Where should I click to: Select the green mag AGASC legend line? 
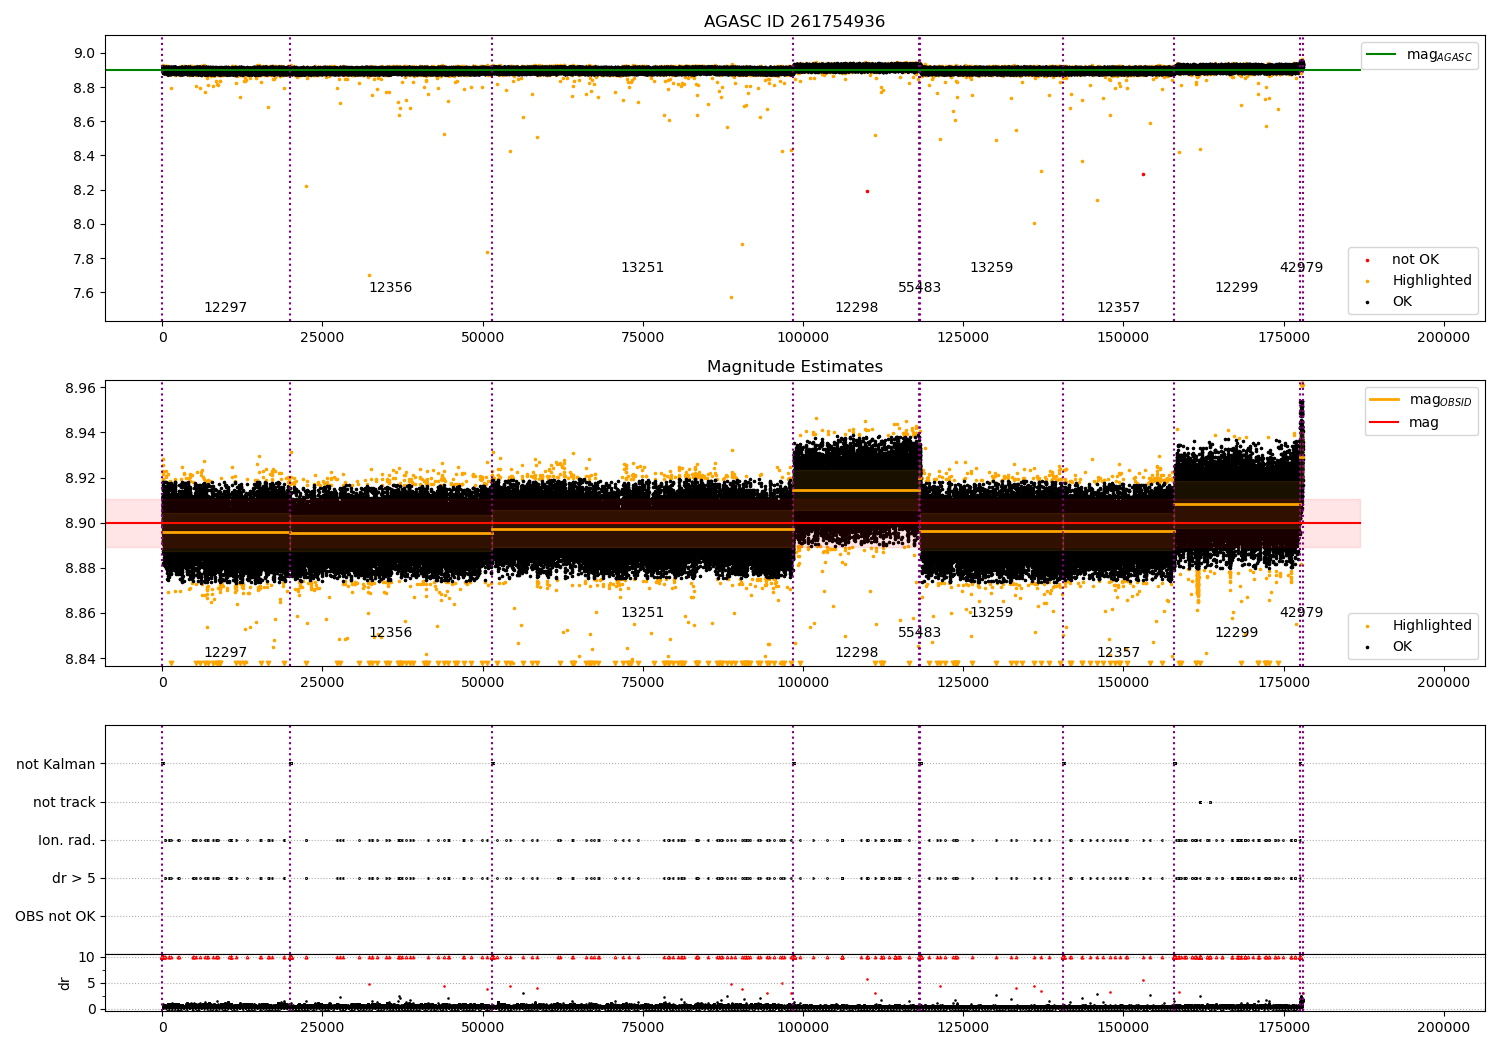(1382, 55)
